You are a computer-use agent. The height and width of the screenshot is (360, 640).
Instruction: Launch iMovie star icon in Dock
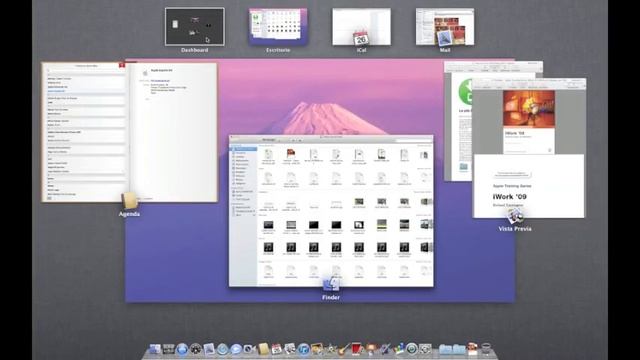330,349
